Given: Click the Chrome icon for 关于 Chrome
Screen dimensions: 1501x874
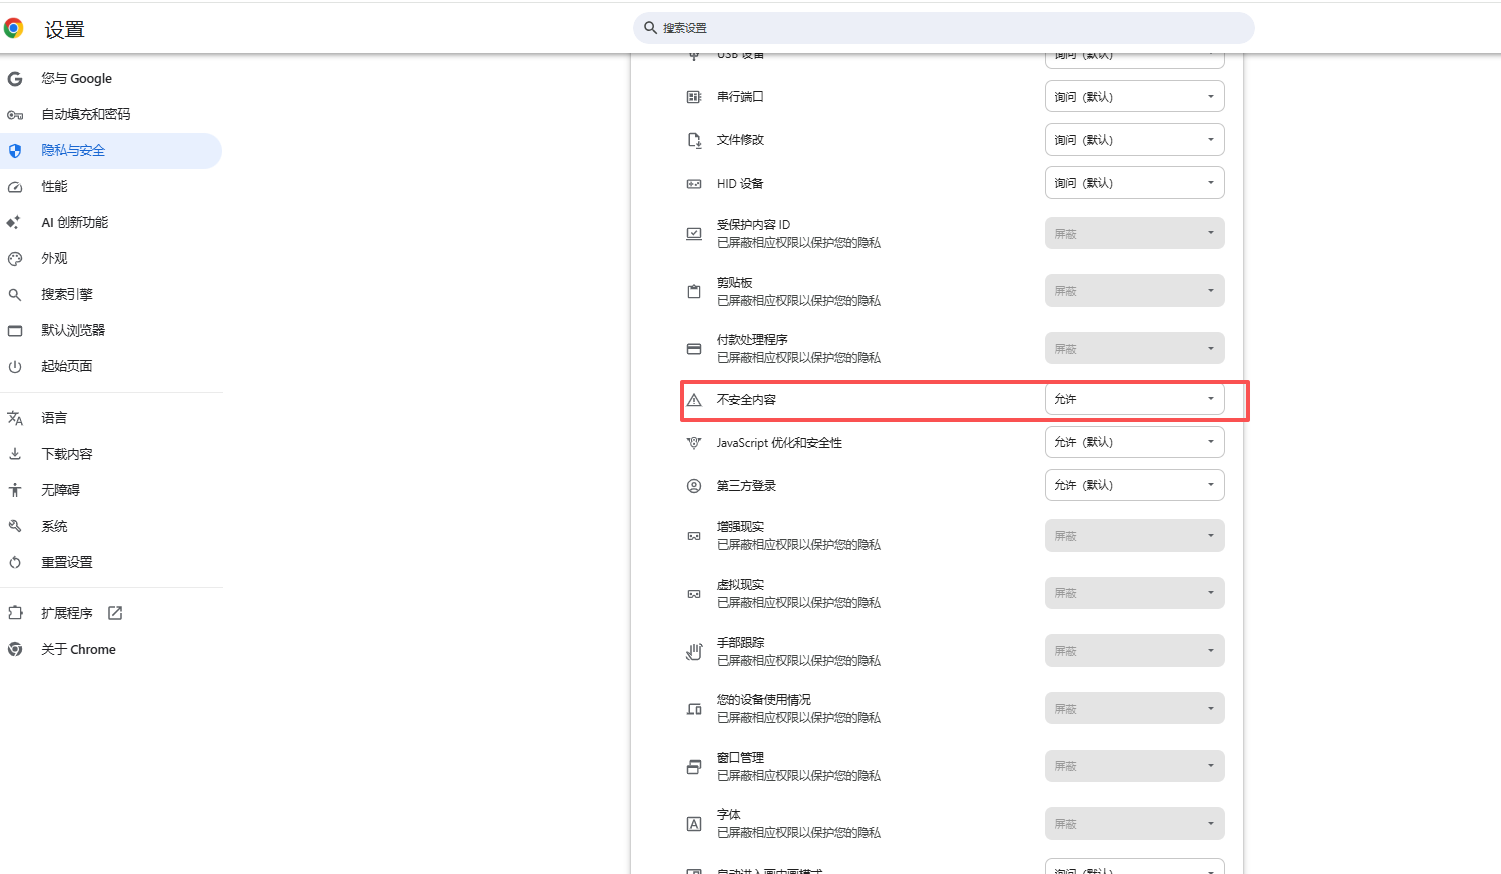Looking at the screenshot, I should tap(15, 649).
